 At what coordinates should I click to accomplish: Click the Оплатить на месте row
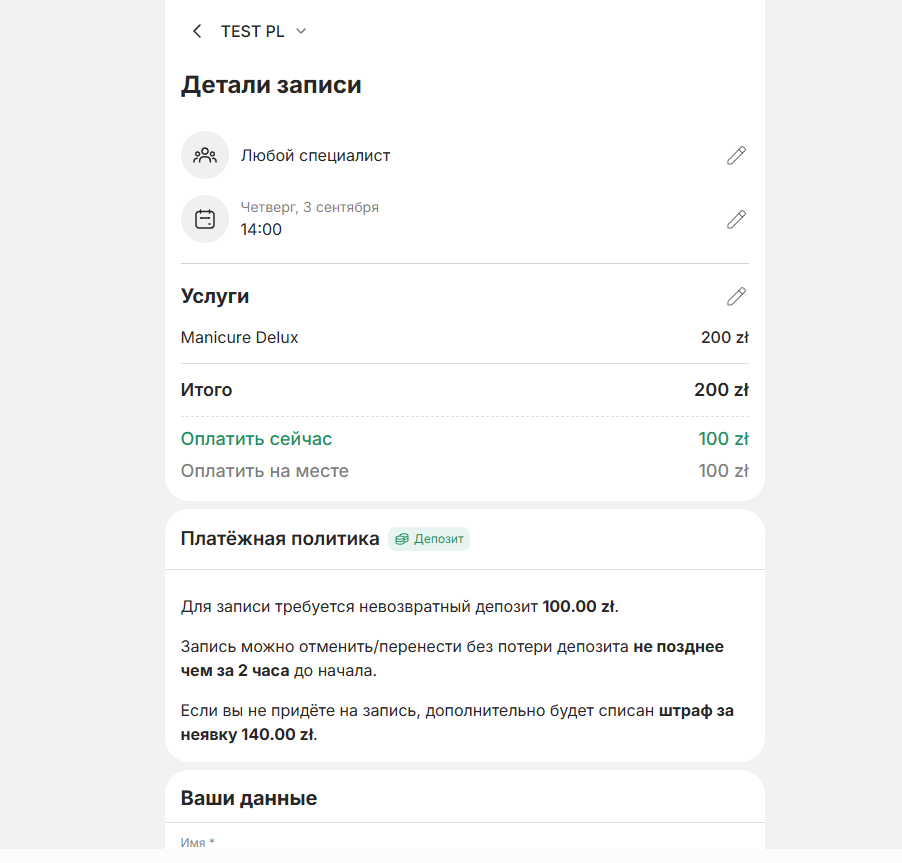point(465,471)
